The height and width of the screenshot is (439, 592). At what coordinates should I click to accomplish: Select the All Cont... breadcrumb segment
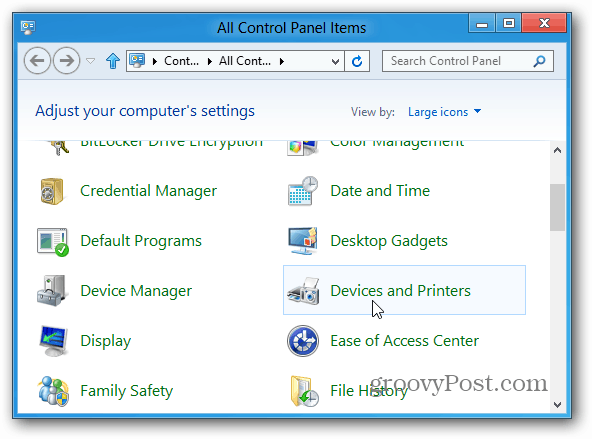(x=245, y=61)
